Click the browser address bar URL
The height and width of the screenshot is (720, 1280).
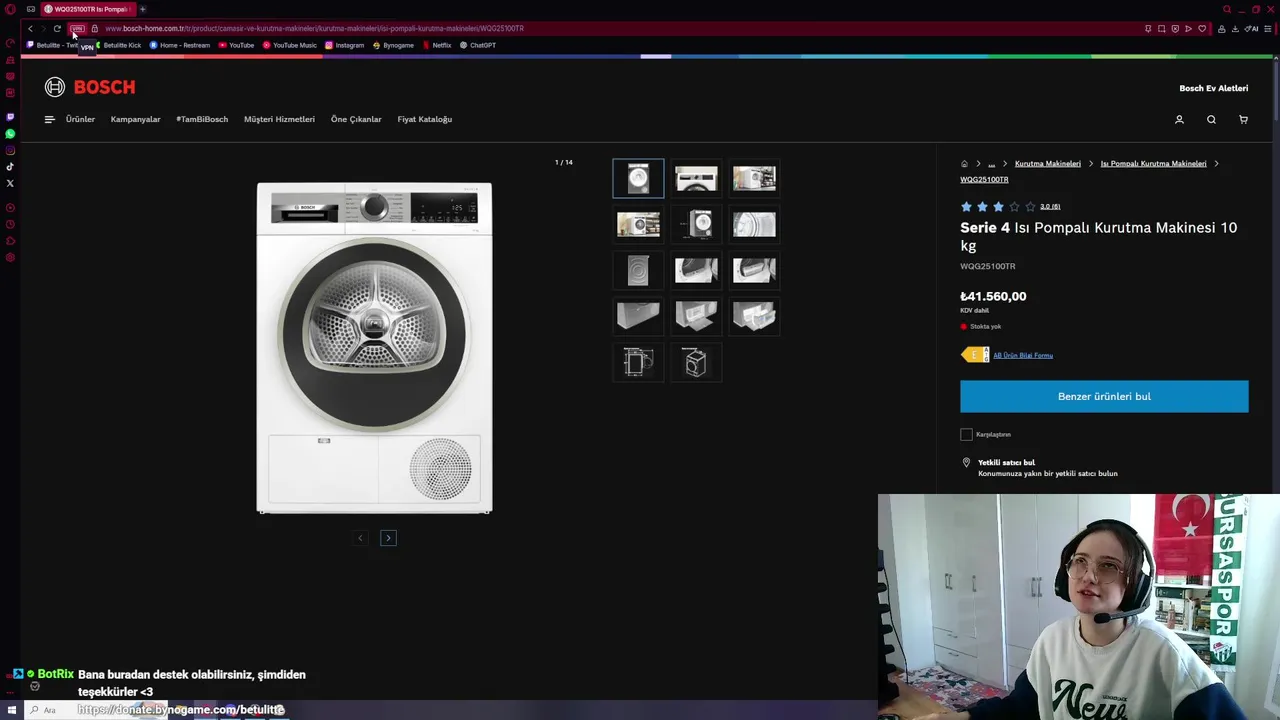click(314, 28)
